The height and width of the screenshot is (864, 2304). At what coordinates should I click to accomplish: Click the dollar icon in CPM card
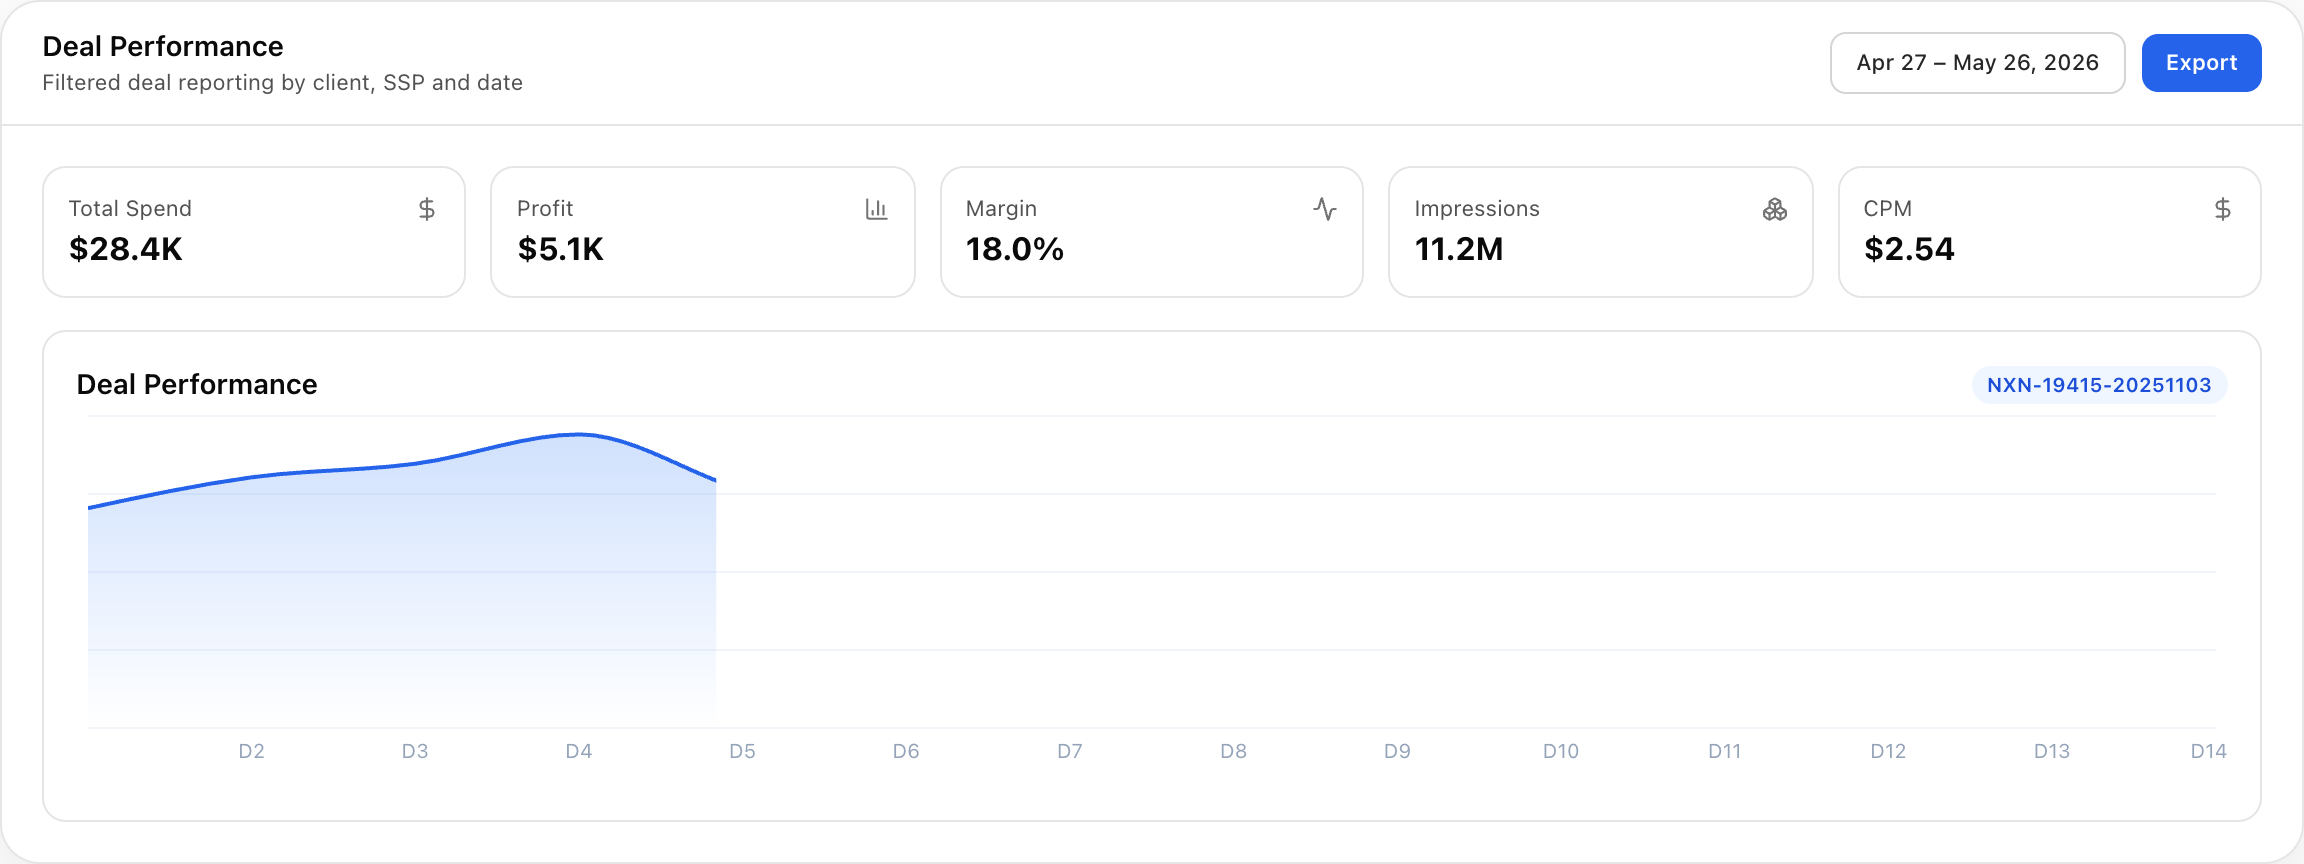point(2223,209)
